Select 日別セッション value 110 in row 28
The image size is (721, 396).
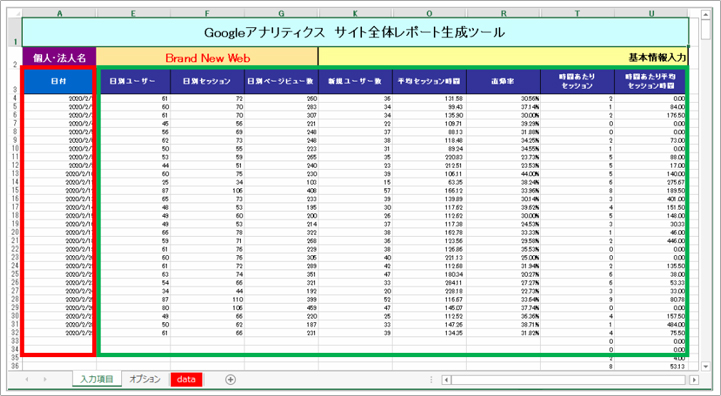click(x=207, y=299)
